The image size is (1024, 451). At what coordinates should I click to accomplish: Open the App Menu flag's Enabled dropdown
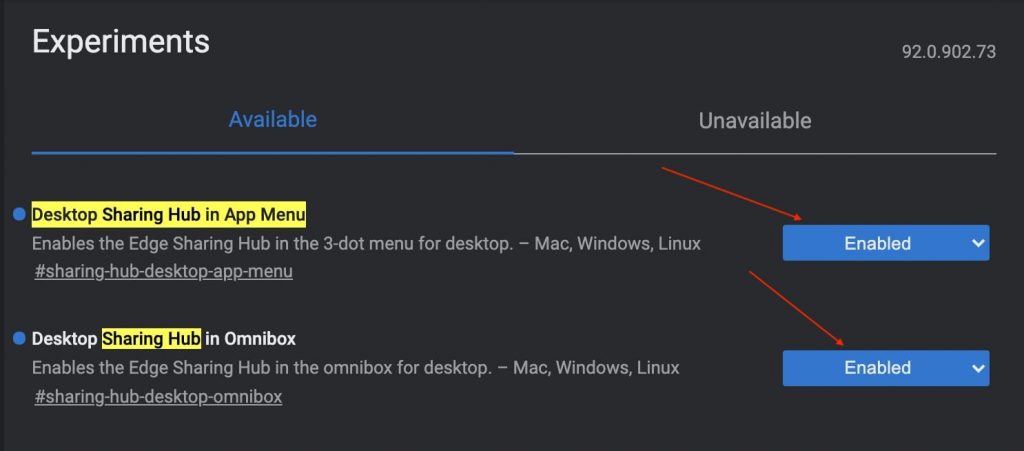point(886,243)
